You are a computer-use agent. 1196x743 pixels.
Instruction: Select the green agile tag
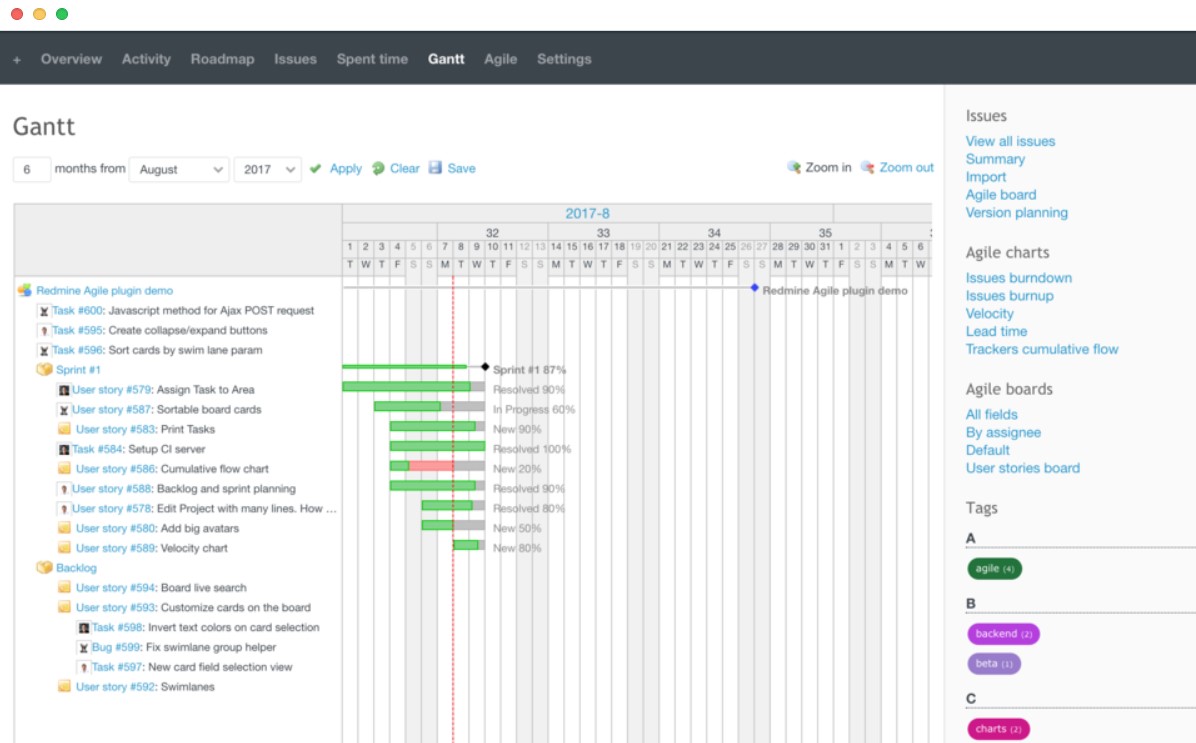point(994,569)
